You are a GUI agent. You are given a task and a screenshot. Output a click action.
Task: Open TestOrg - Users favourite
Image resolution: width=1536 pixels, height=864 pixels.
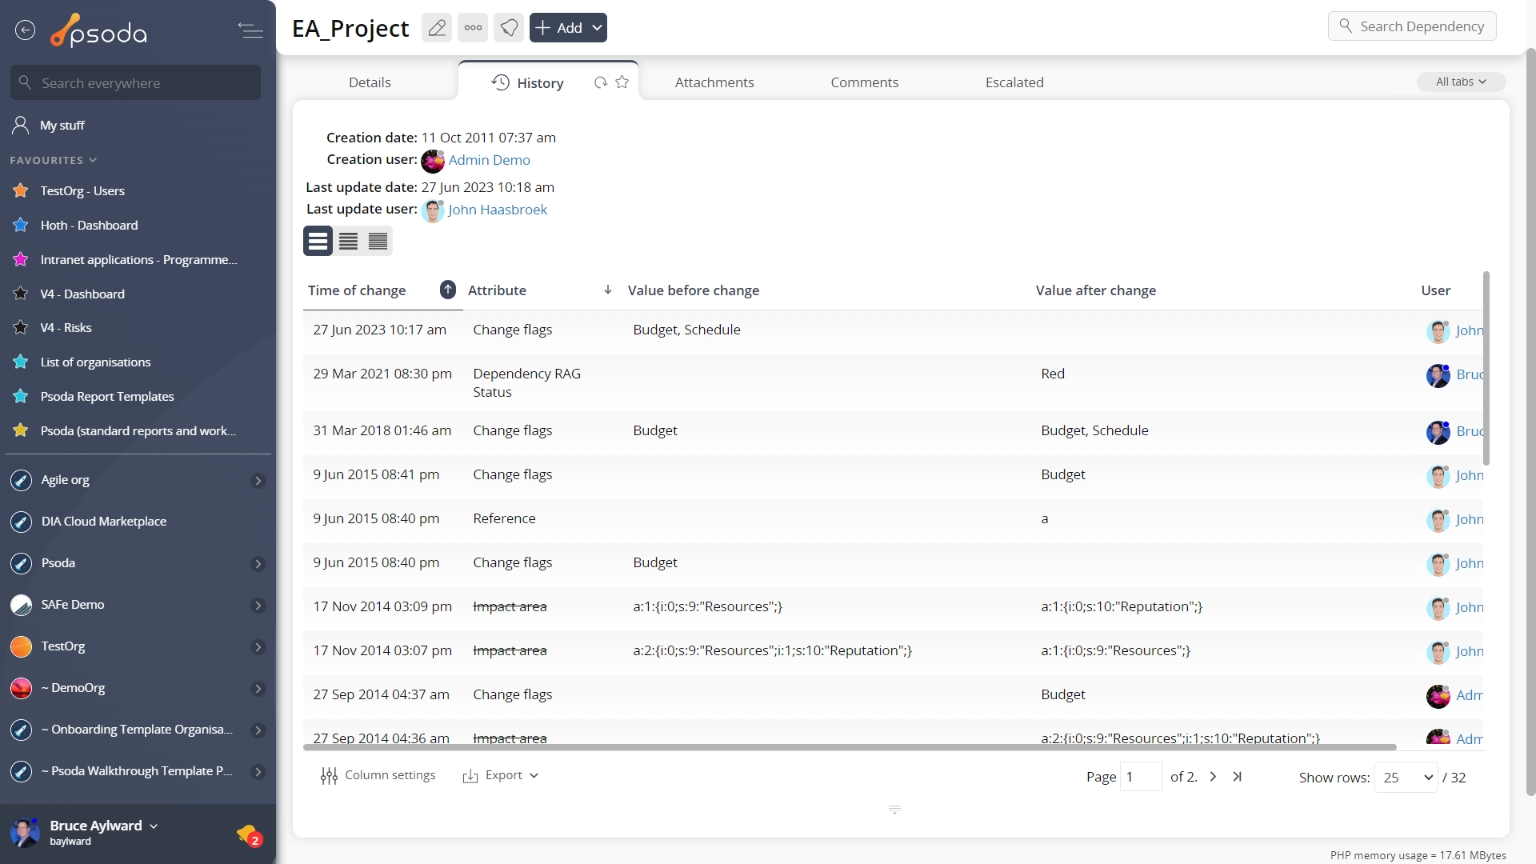coord(82,191)
